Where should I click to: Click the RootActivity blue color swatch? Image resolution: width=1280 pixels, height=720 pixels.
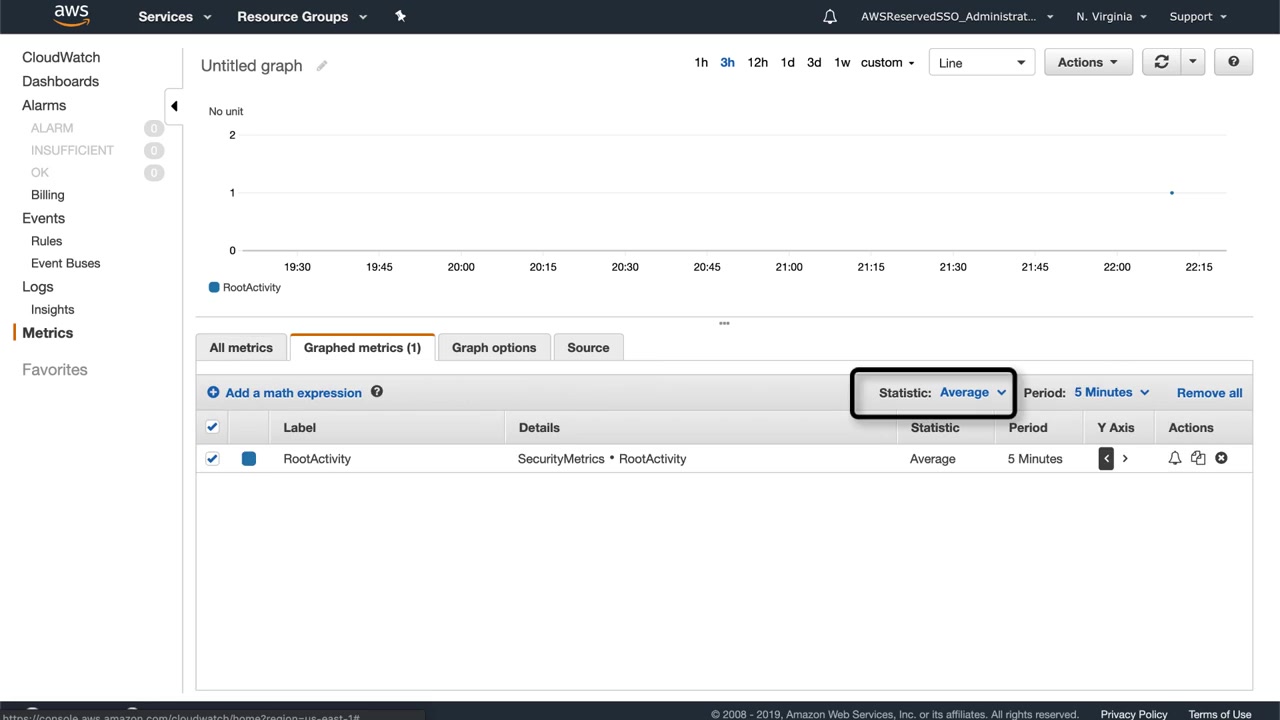click(249, 459)
